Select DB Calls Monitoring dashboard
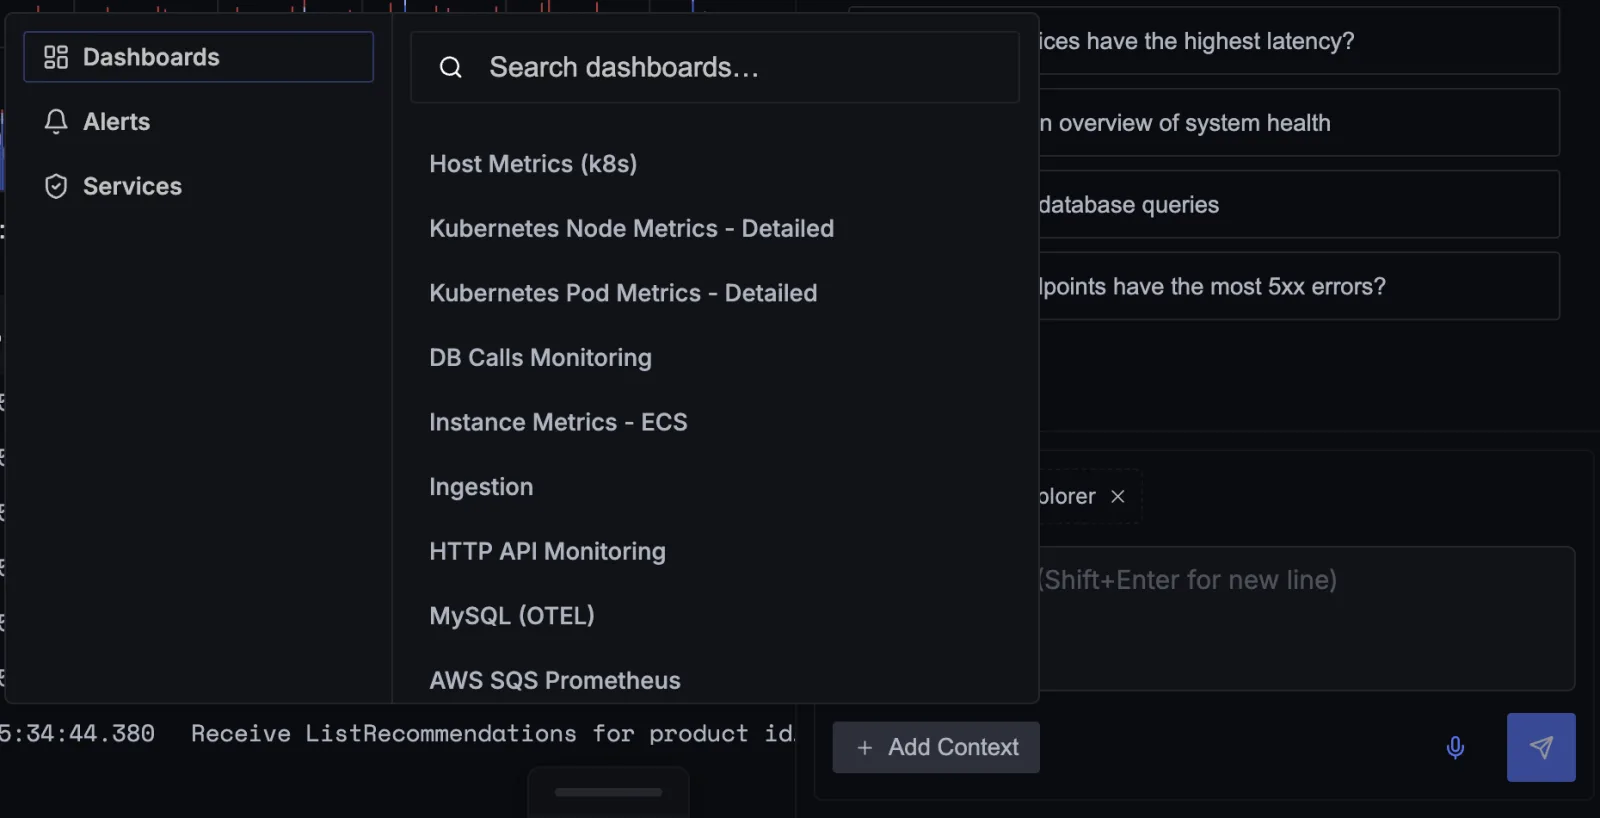 point(540,358)
